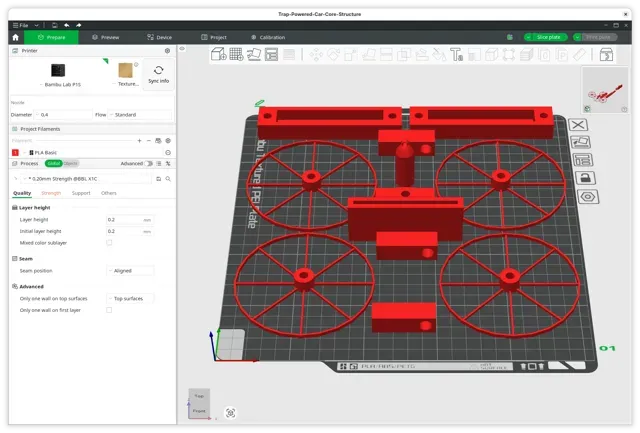
Task: Switch process scope to Global
Action: coord(53,163)
